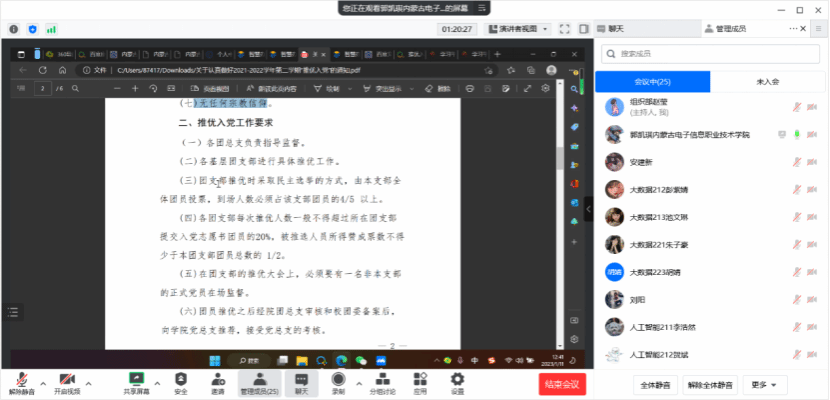Click the Chat (聊天) toolbar icon
The height and width of the screenshot is (400, 830).
coord(301,379)
